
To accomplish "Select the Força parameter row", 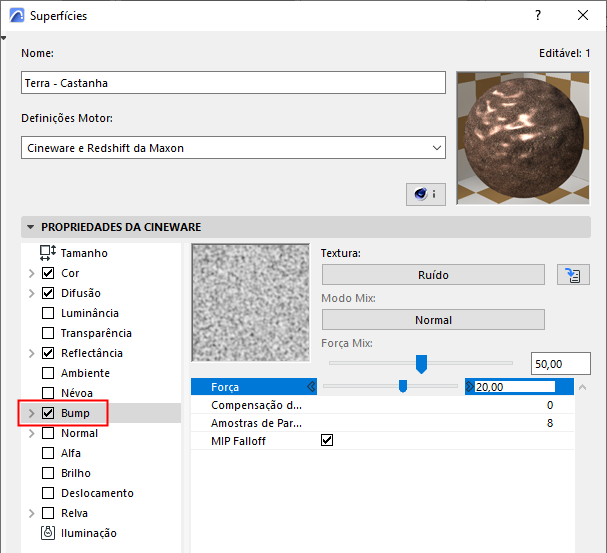I will [x=382, y=387].
